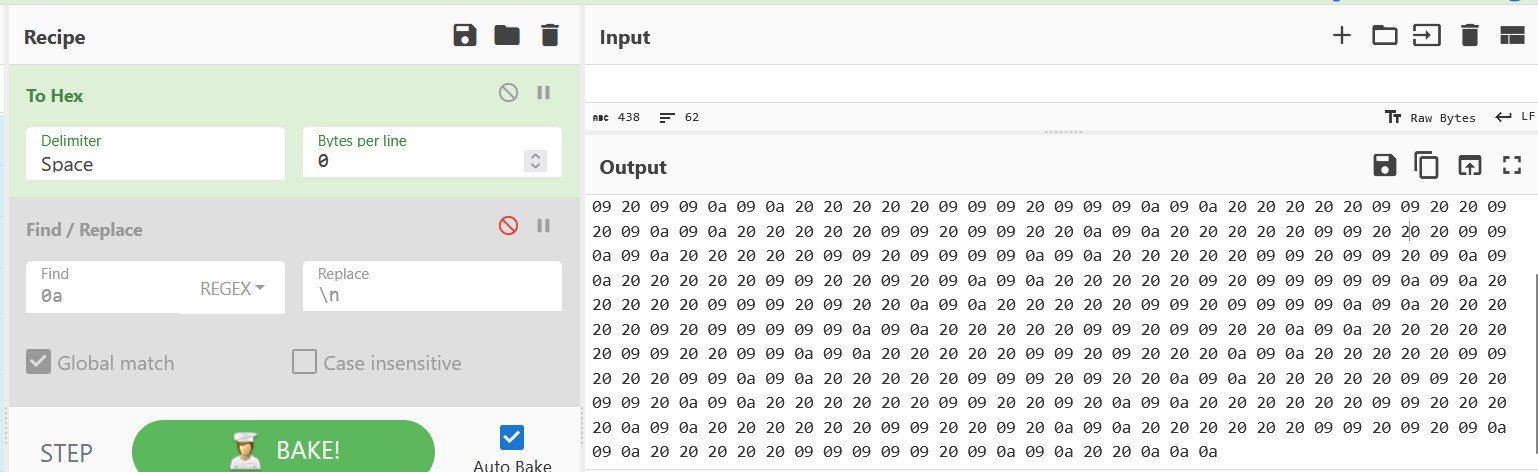The image size is (1538, 472).
Task: Maximise the output pane
Action: tap(1512, 166)
